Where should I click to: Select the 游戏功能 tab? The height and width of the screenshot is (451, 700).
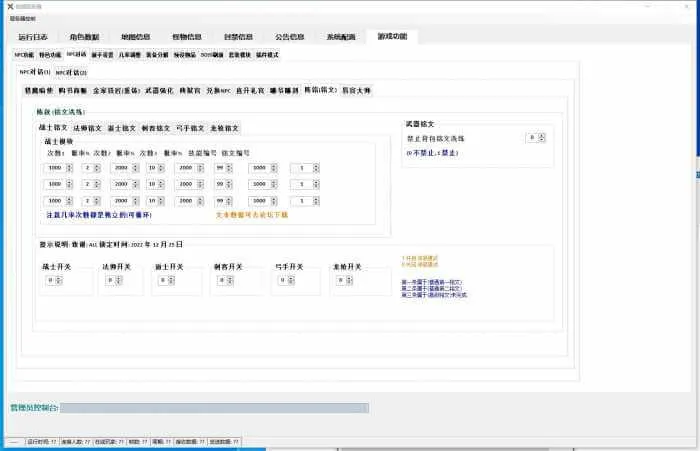point(392,36)
